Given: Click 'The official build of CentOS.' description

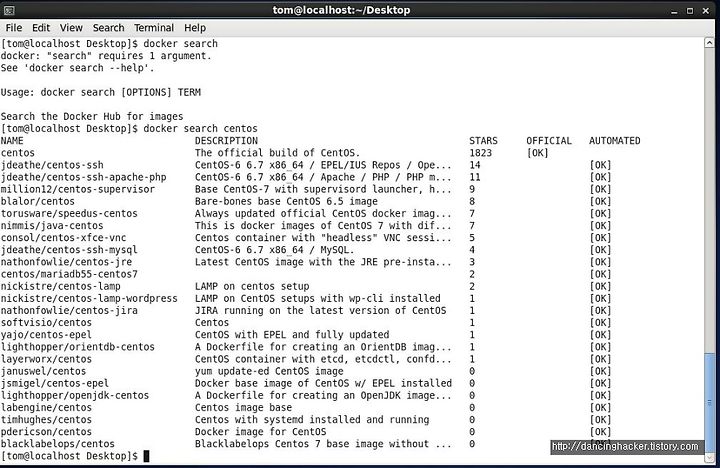Looking at the screenshot, I should (277, 153).
